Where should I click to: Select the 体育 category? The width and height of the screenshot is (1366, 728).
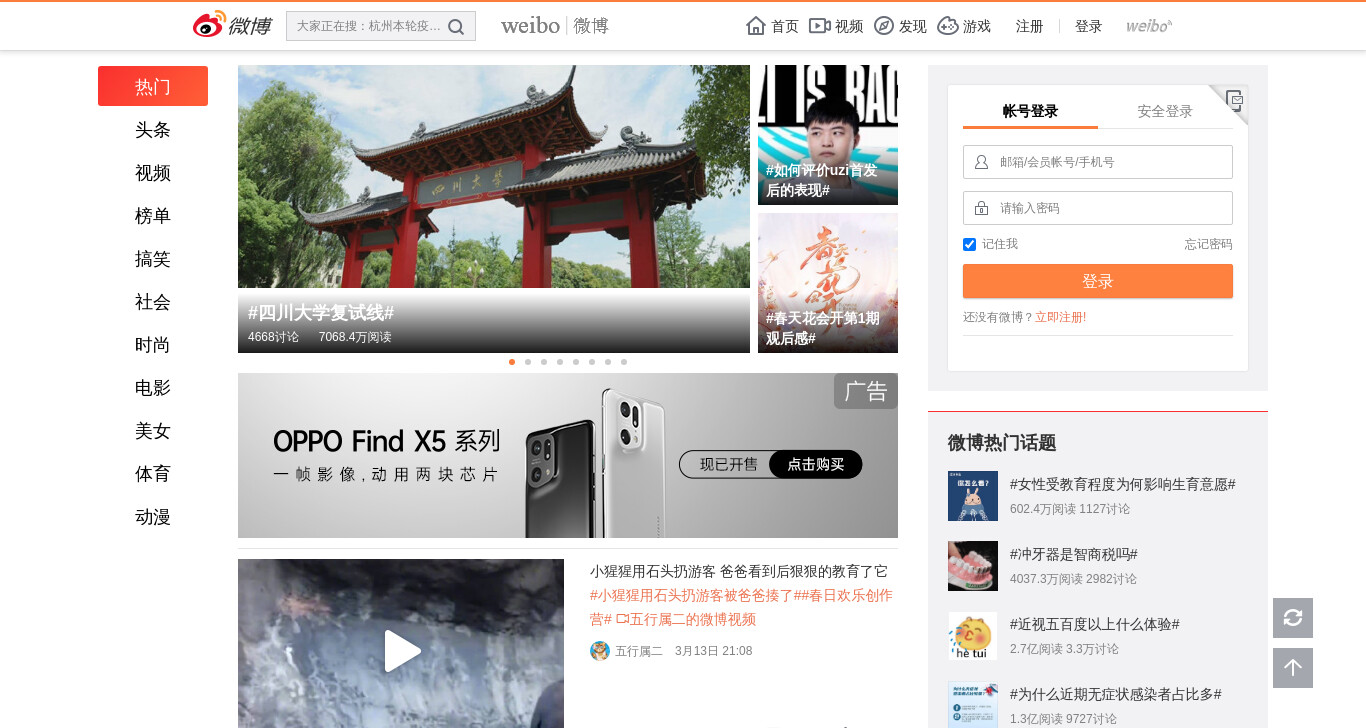tap(153, 474)
